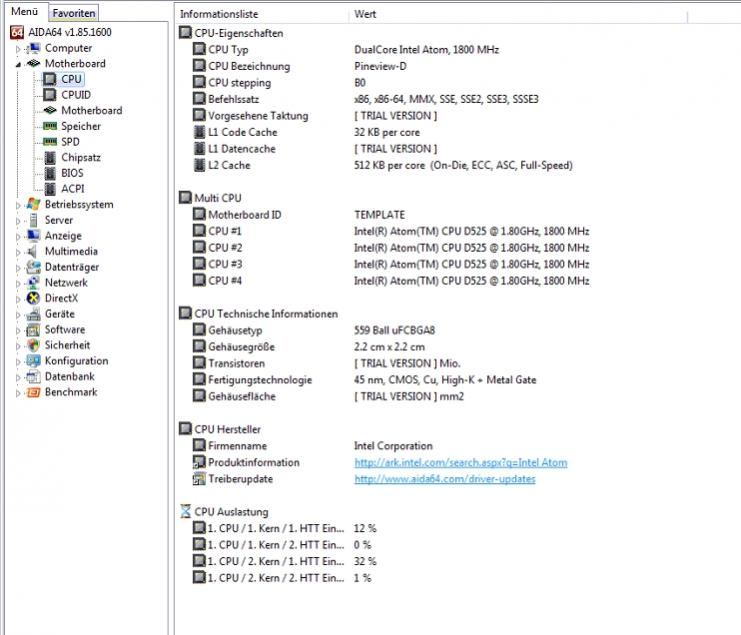Select the Firmenname row
Screen dimensions: 741x635
(x=312, y=446)
